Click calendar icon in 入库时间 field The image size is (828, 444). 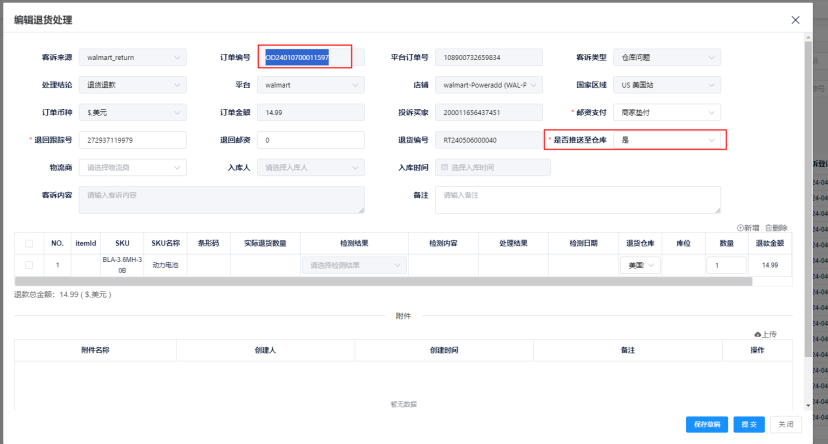(444, 167)
